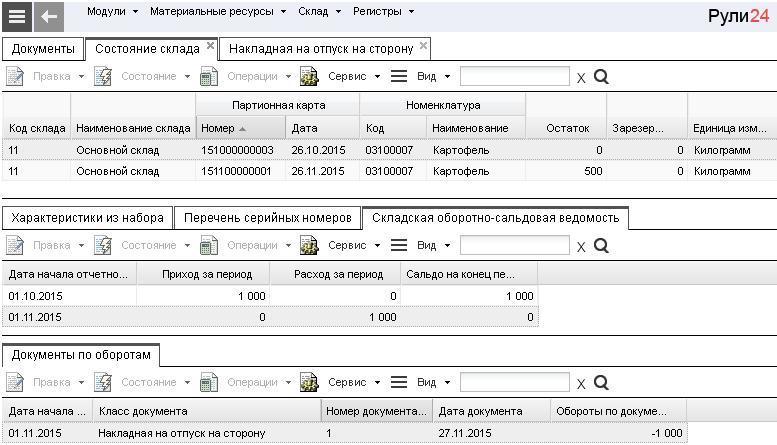The width and height of the screenshot is (777, 445).
Task: Run search with the top toolbar magnifier
Action: pyautogui.click(x=601, y=76)
